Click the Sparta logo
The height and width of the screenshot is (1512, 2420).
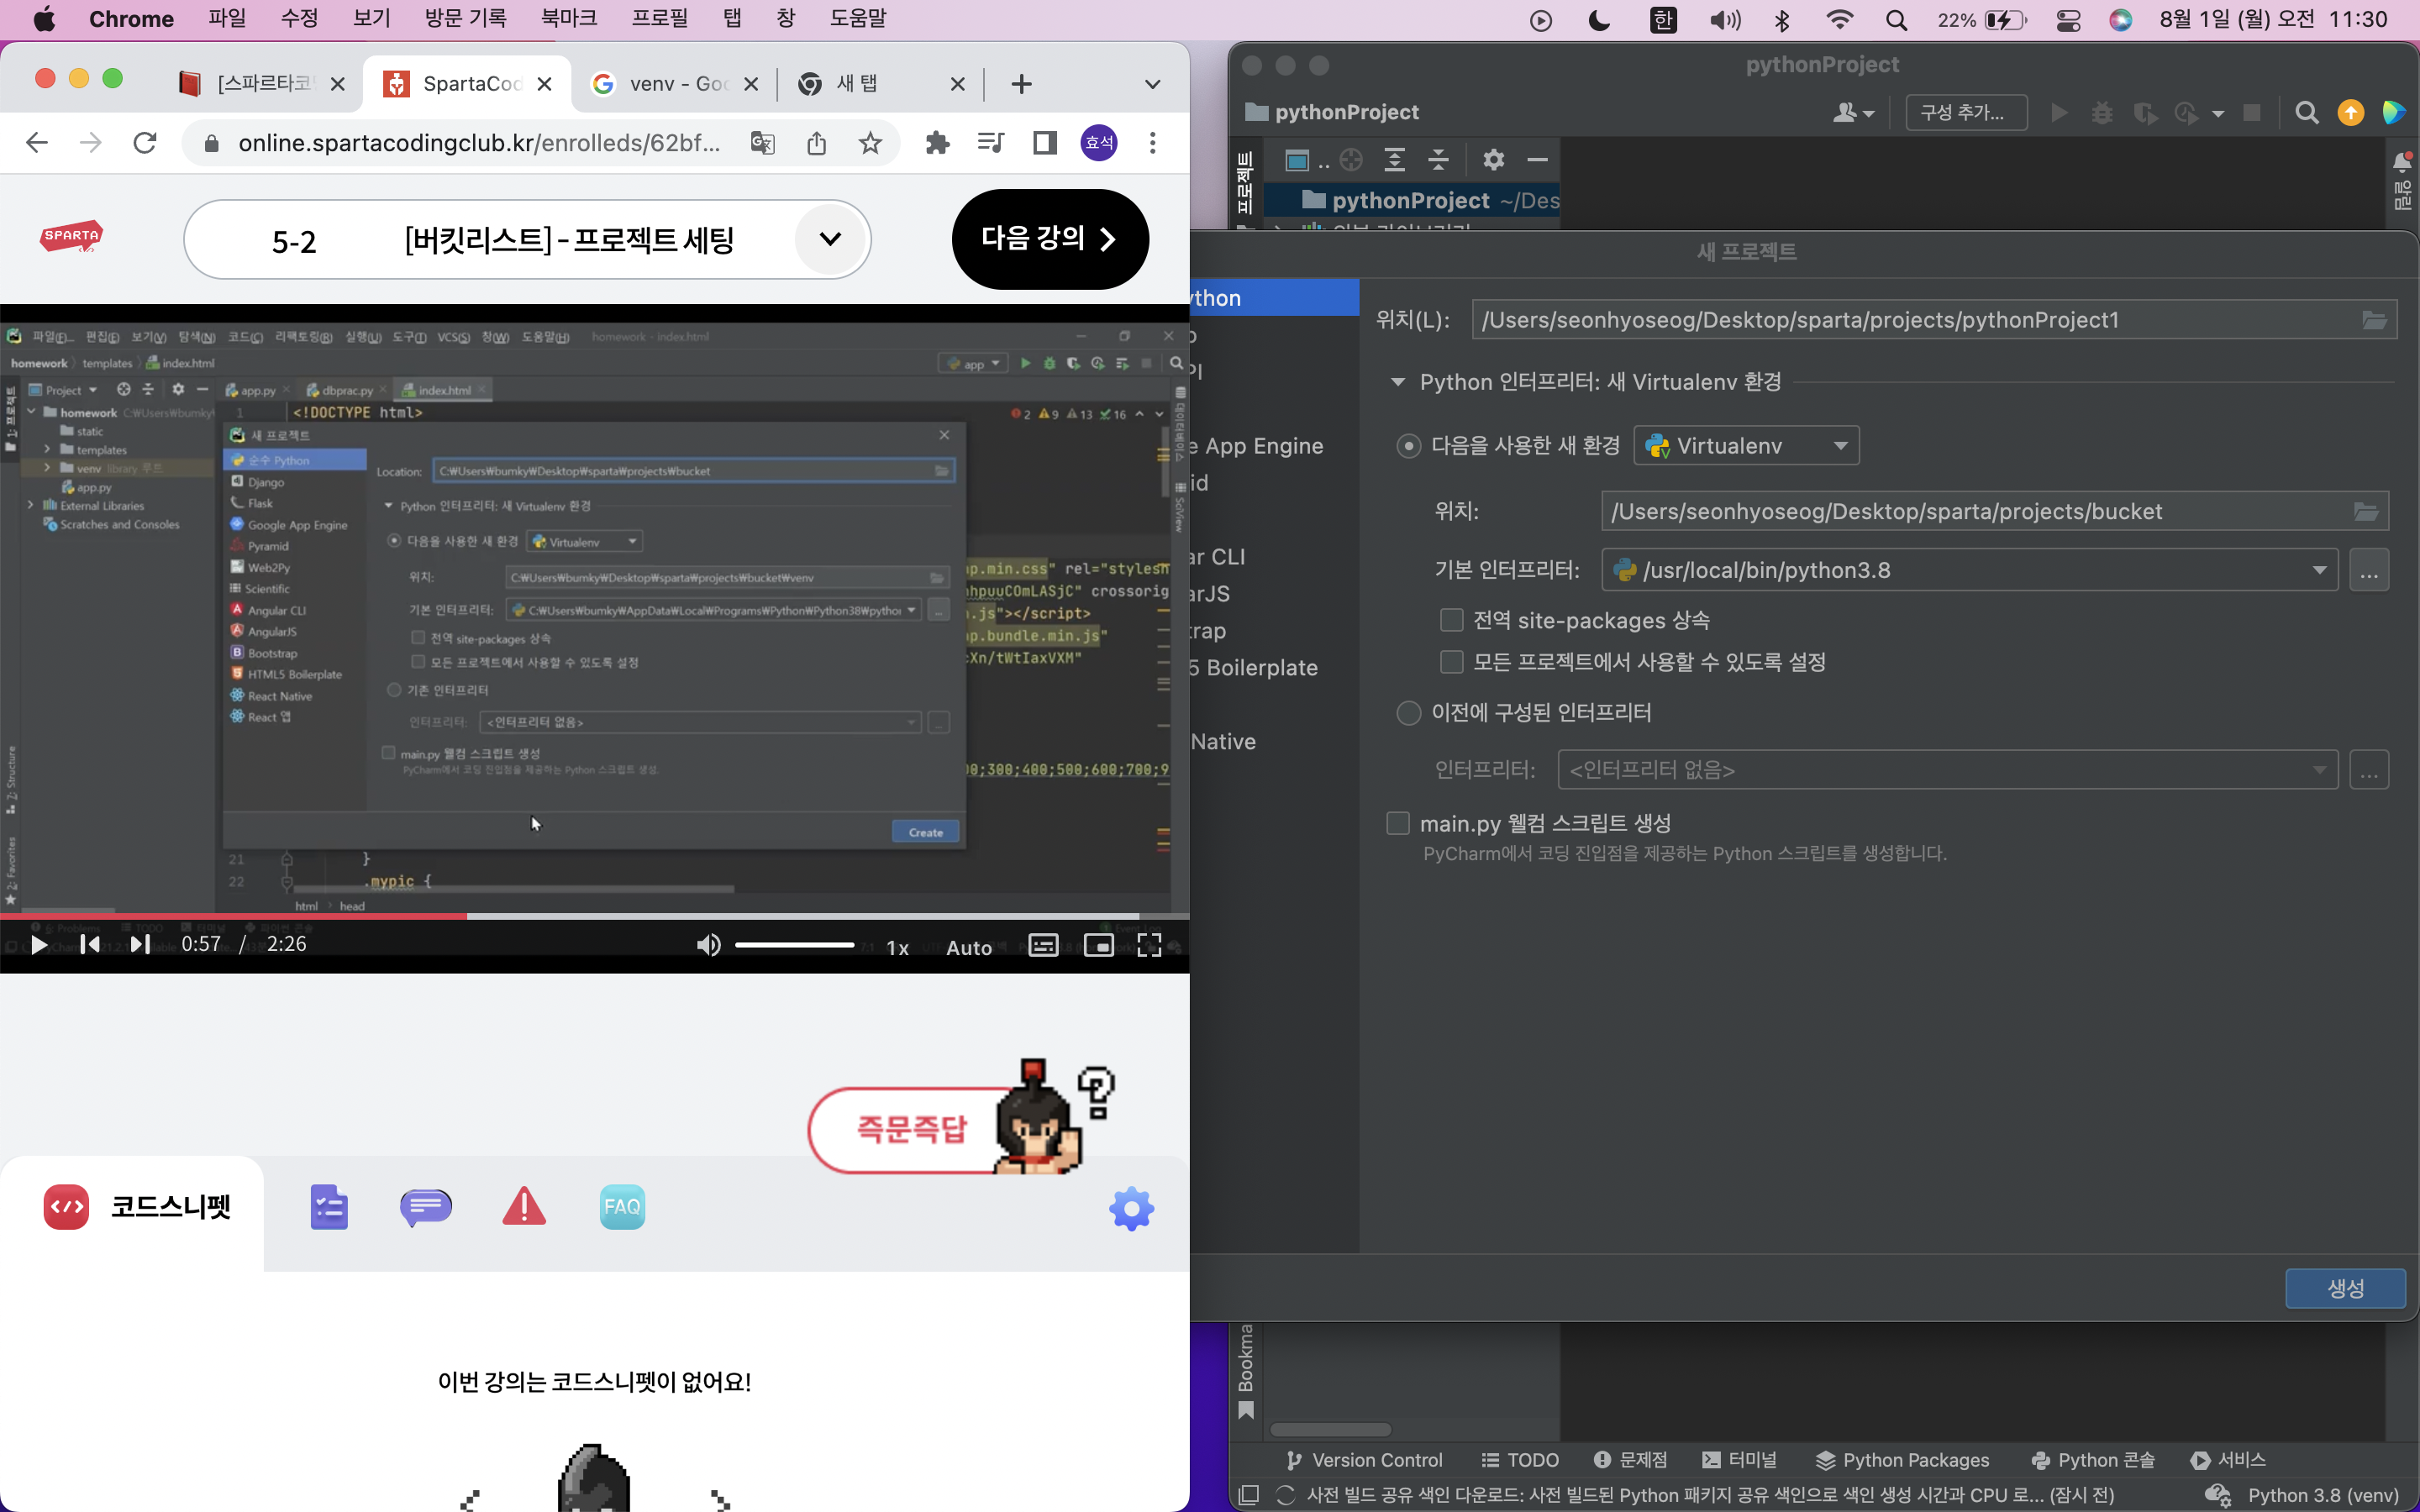(72, 237)
